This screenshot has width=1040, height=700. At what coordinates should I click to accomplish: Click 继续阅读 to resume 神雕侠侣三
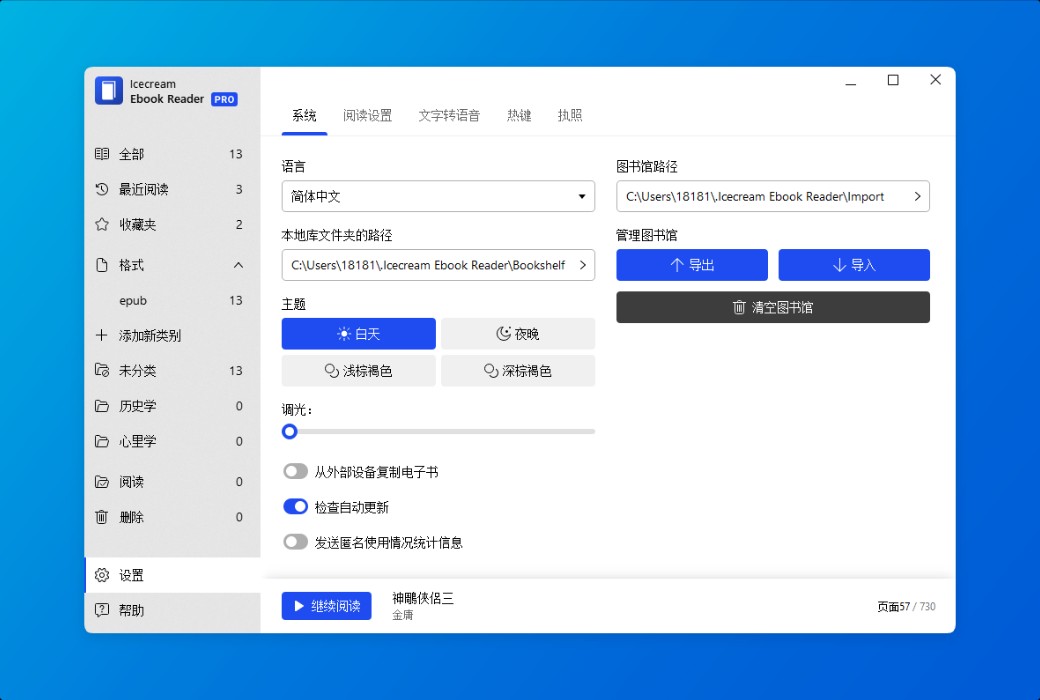(x=326, y=605)
